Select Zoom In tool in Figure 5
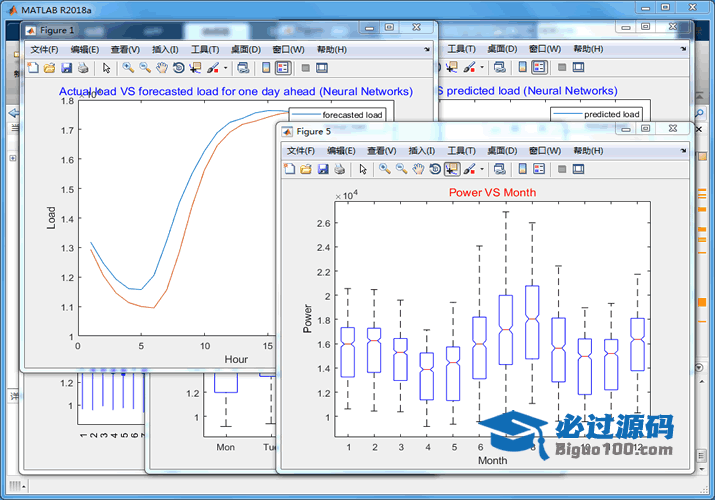The image size is (715, 500). (384, 169)
